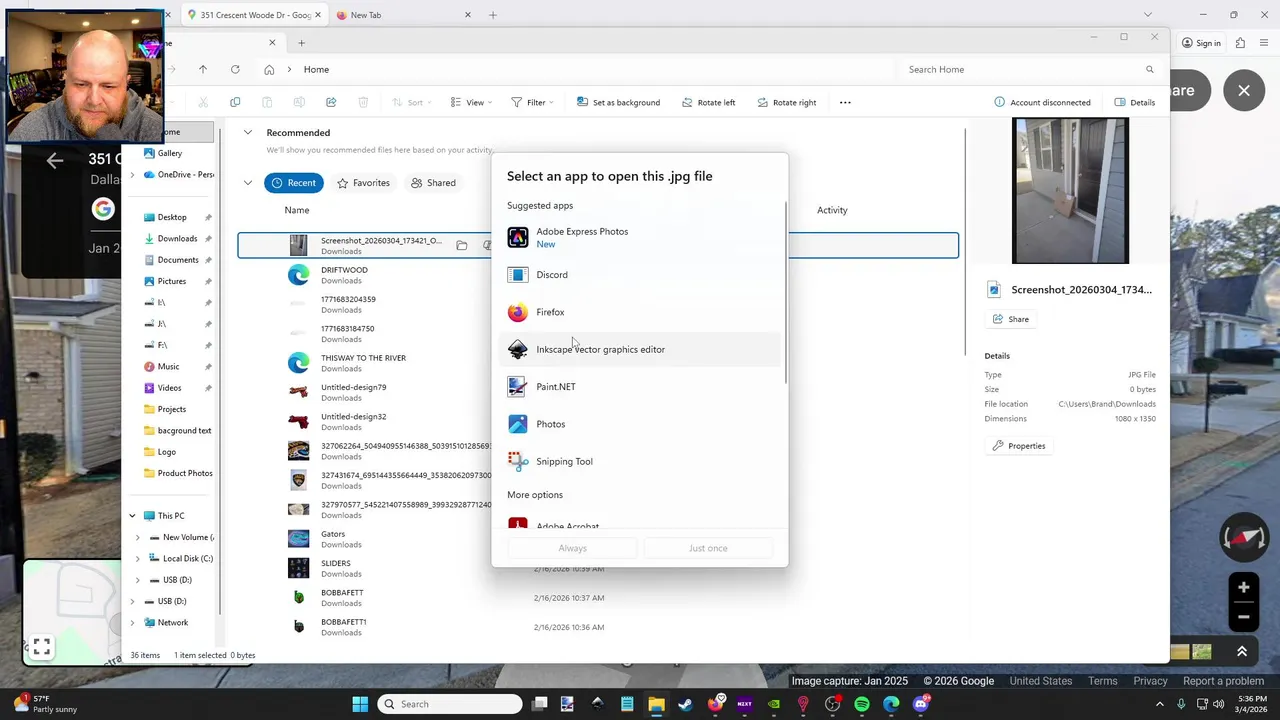Select the Gators file row
This screenshot has height=720, width=1280.
[x=598, y=539]
